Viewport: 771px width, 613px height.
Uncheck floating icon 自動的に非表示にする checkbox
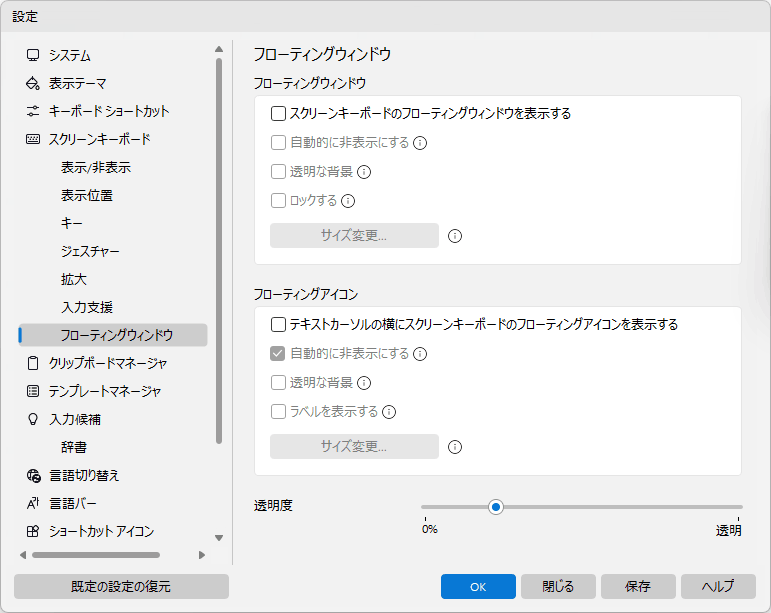pyautogui.click(x=278, y=353)
